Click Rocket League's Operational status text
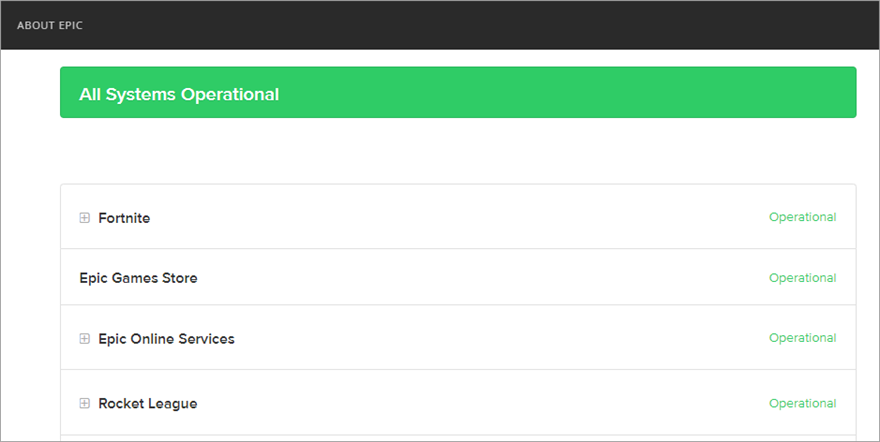 (802, 403)
